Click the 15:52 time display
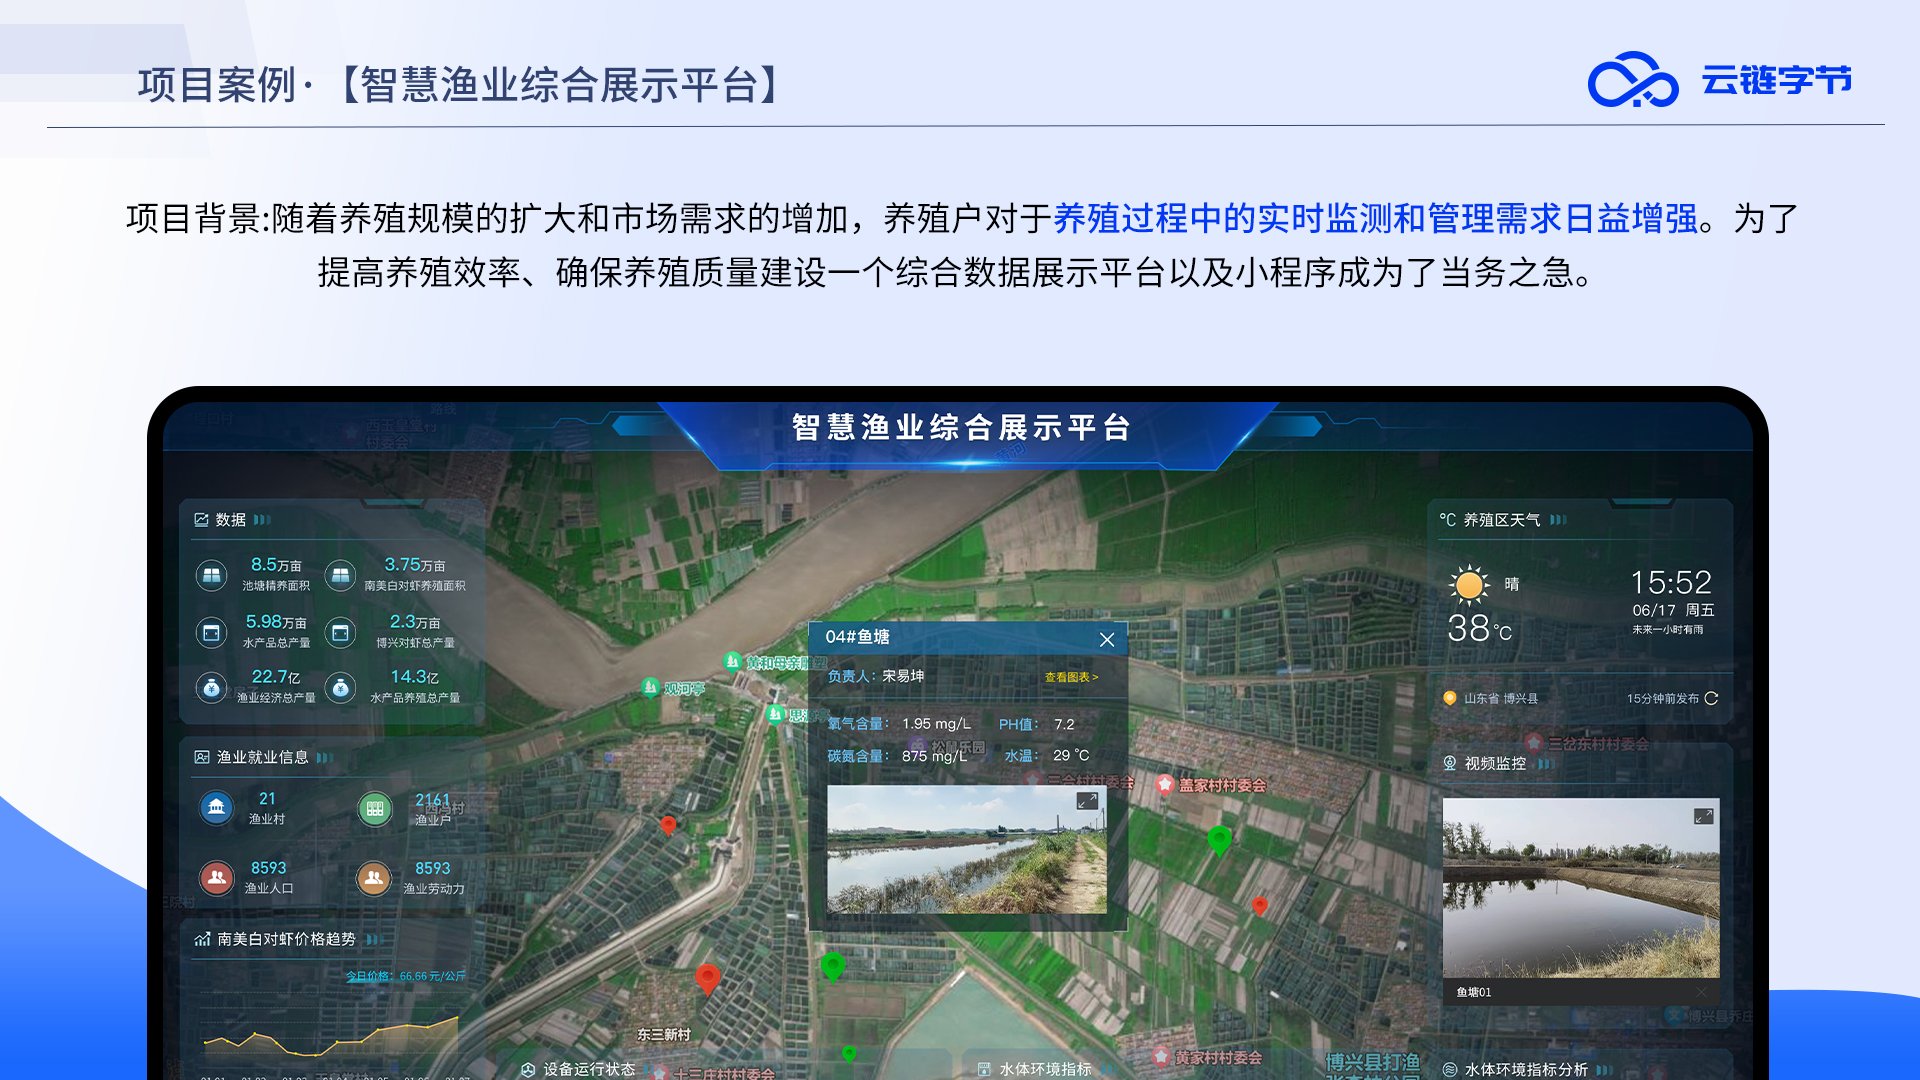This screenshot has width=1920, height=1080. point(1671,582)
